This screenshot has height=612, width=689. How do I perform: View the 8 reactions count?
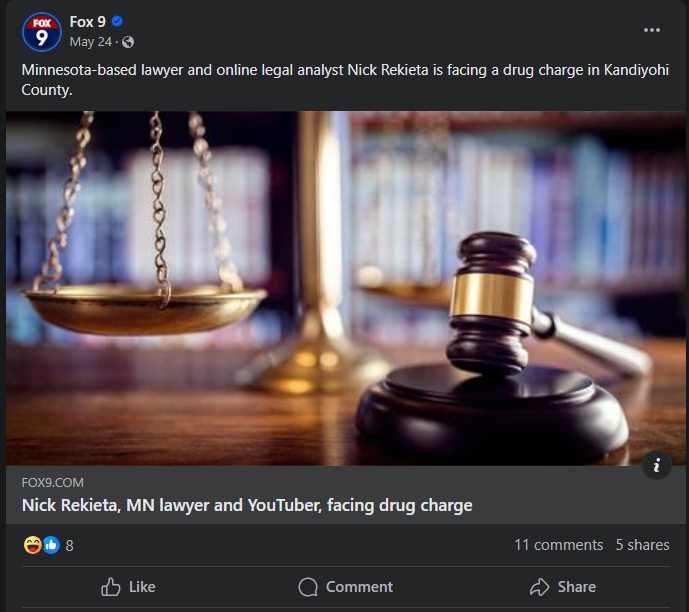69,546
